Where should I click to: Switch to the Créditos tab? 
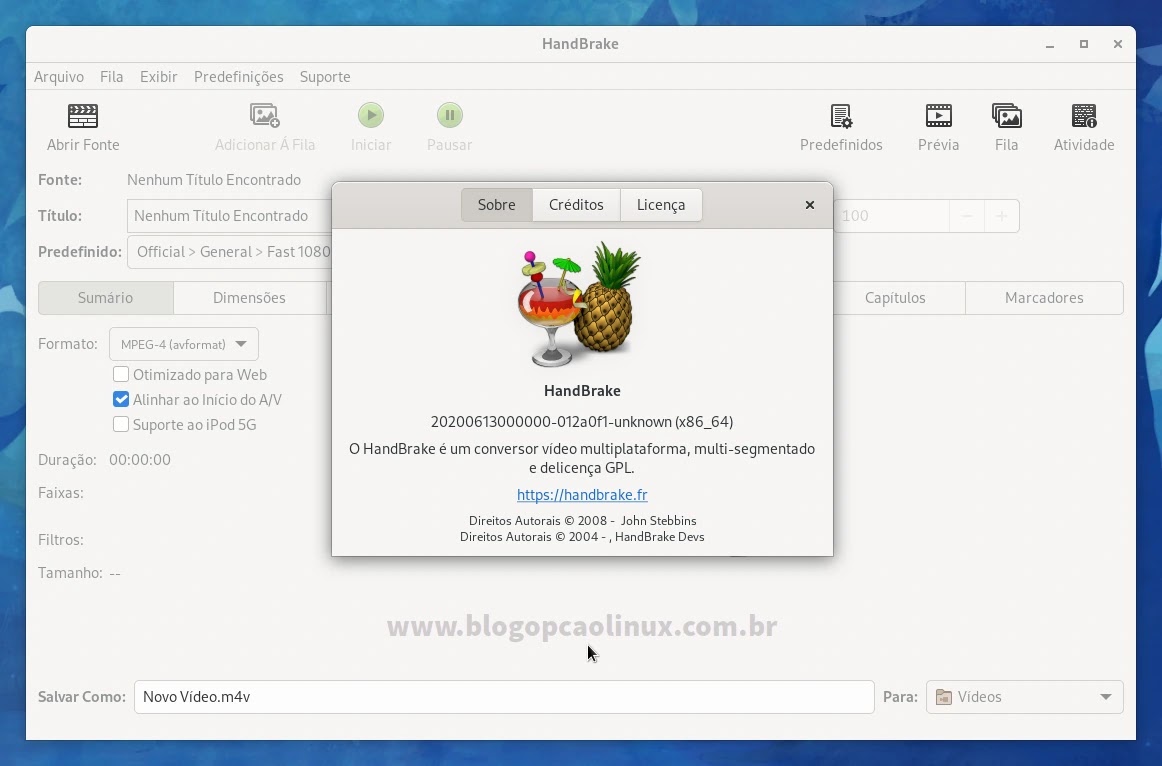click(576, 205)
